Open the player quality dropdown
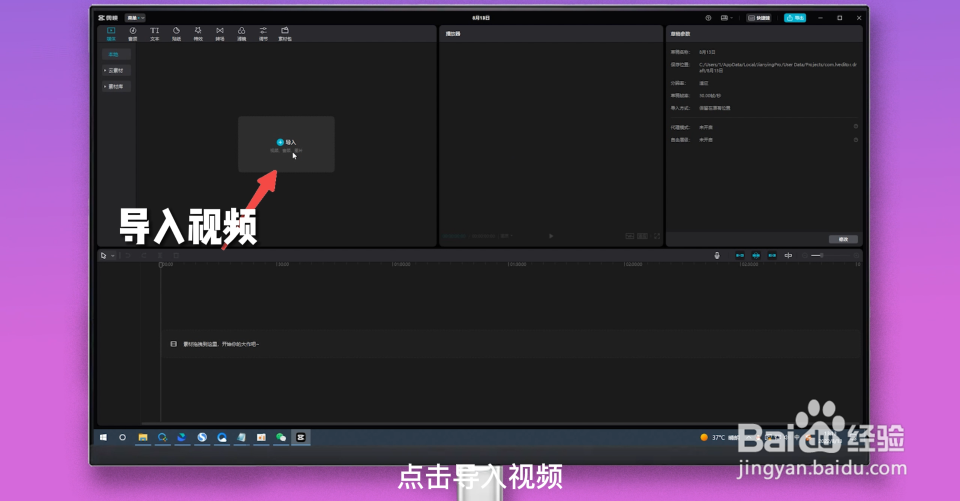960x501 pixels. 507,236
